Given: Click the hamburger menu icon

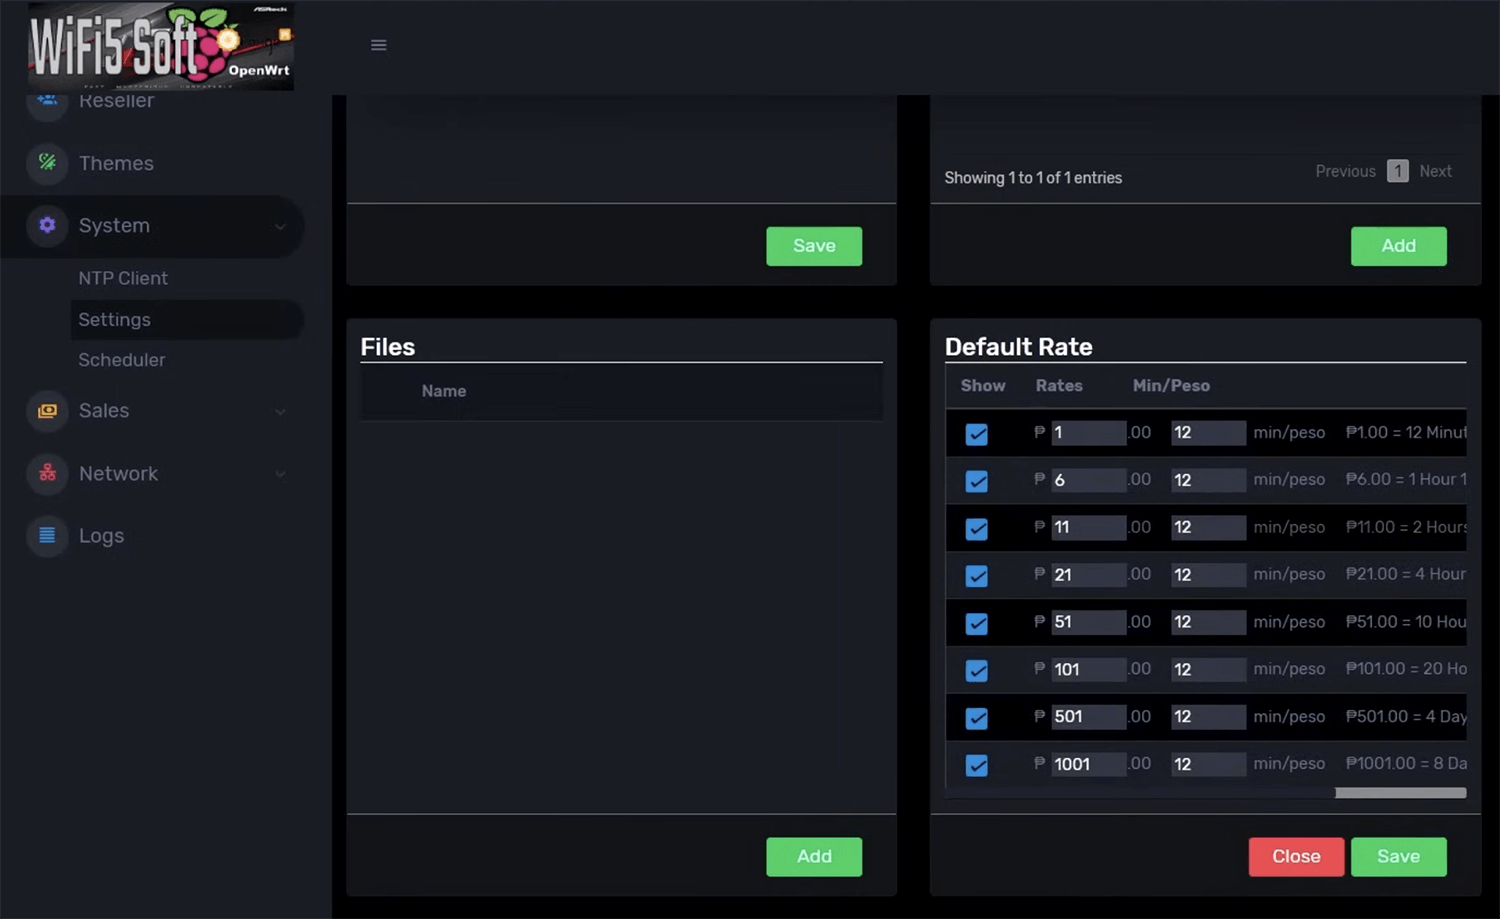Looking at the screenshot, I should point(378,45).
